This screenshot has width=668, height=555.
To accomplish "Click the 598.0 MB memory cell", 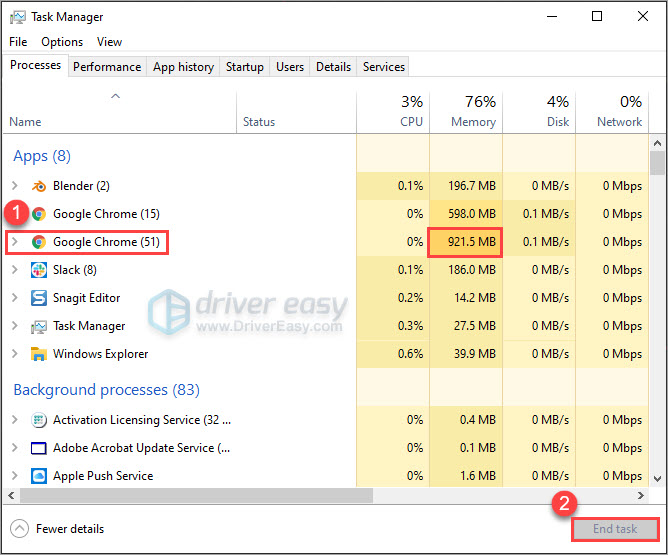I will (x=466, y=214).
